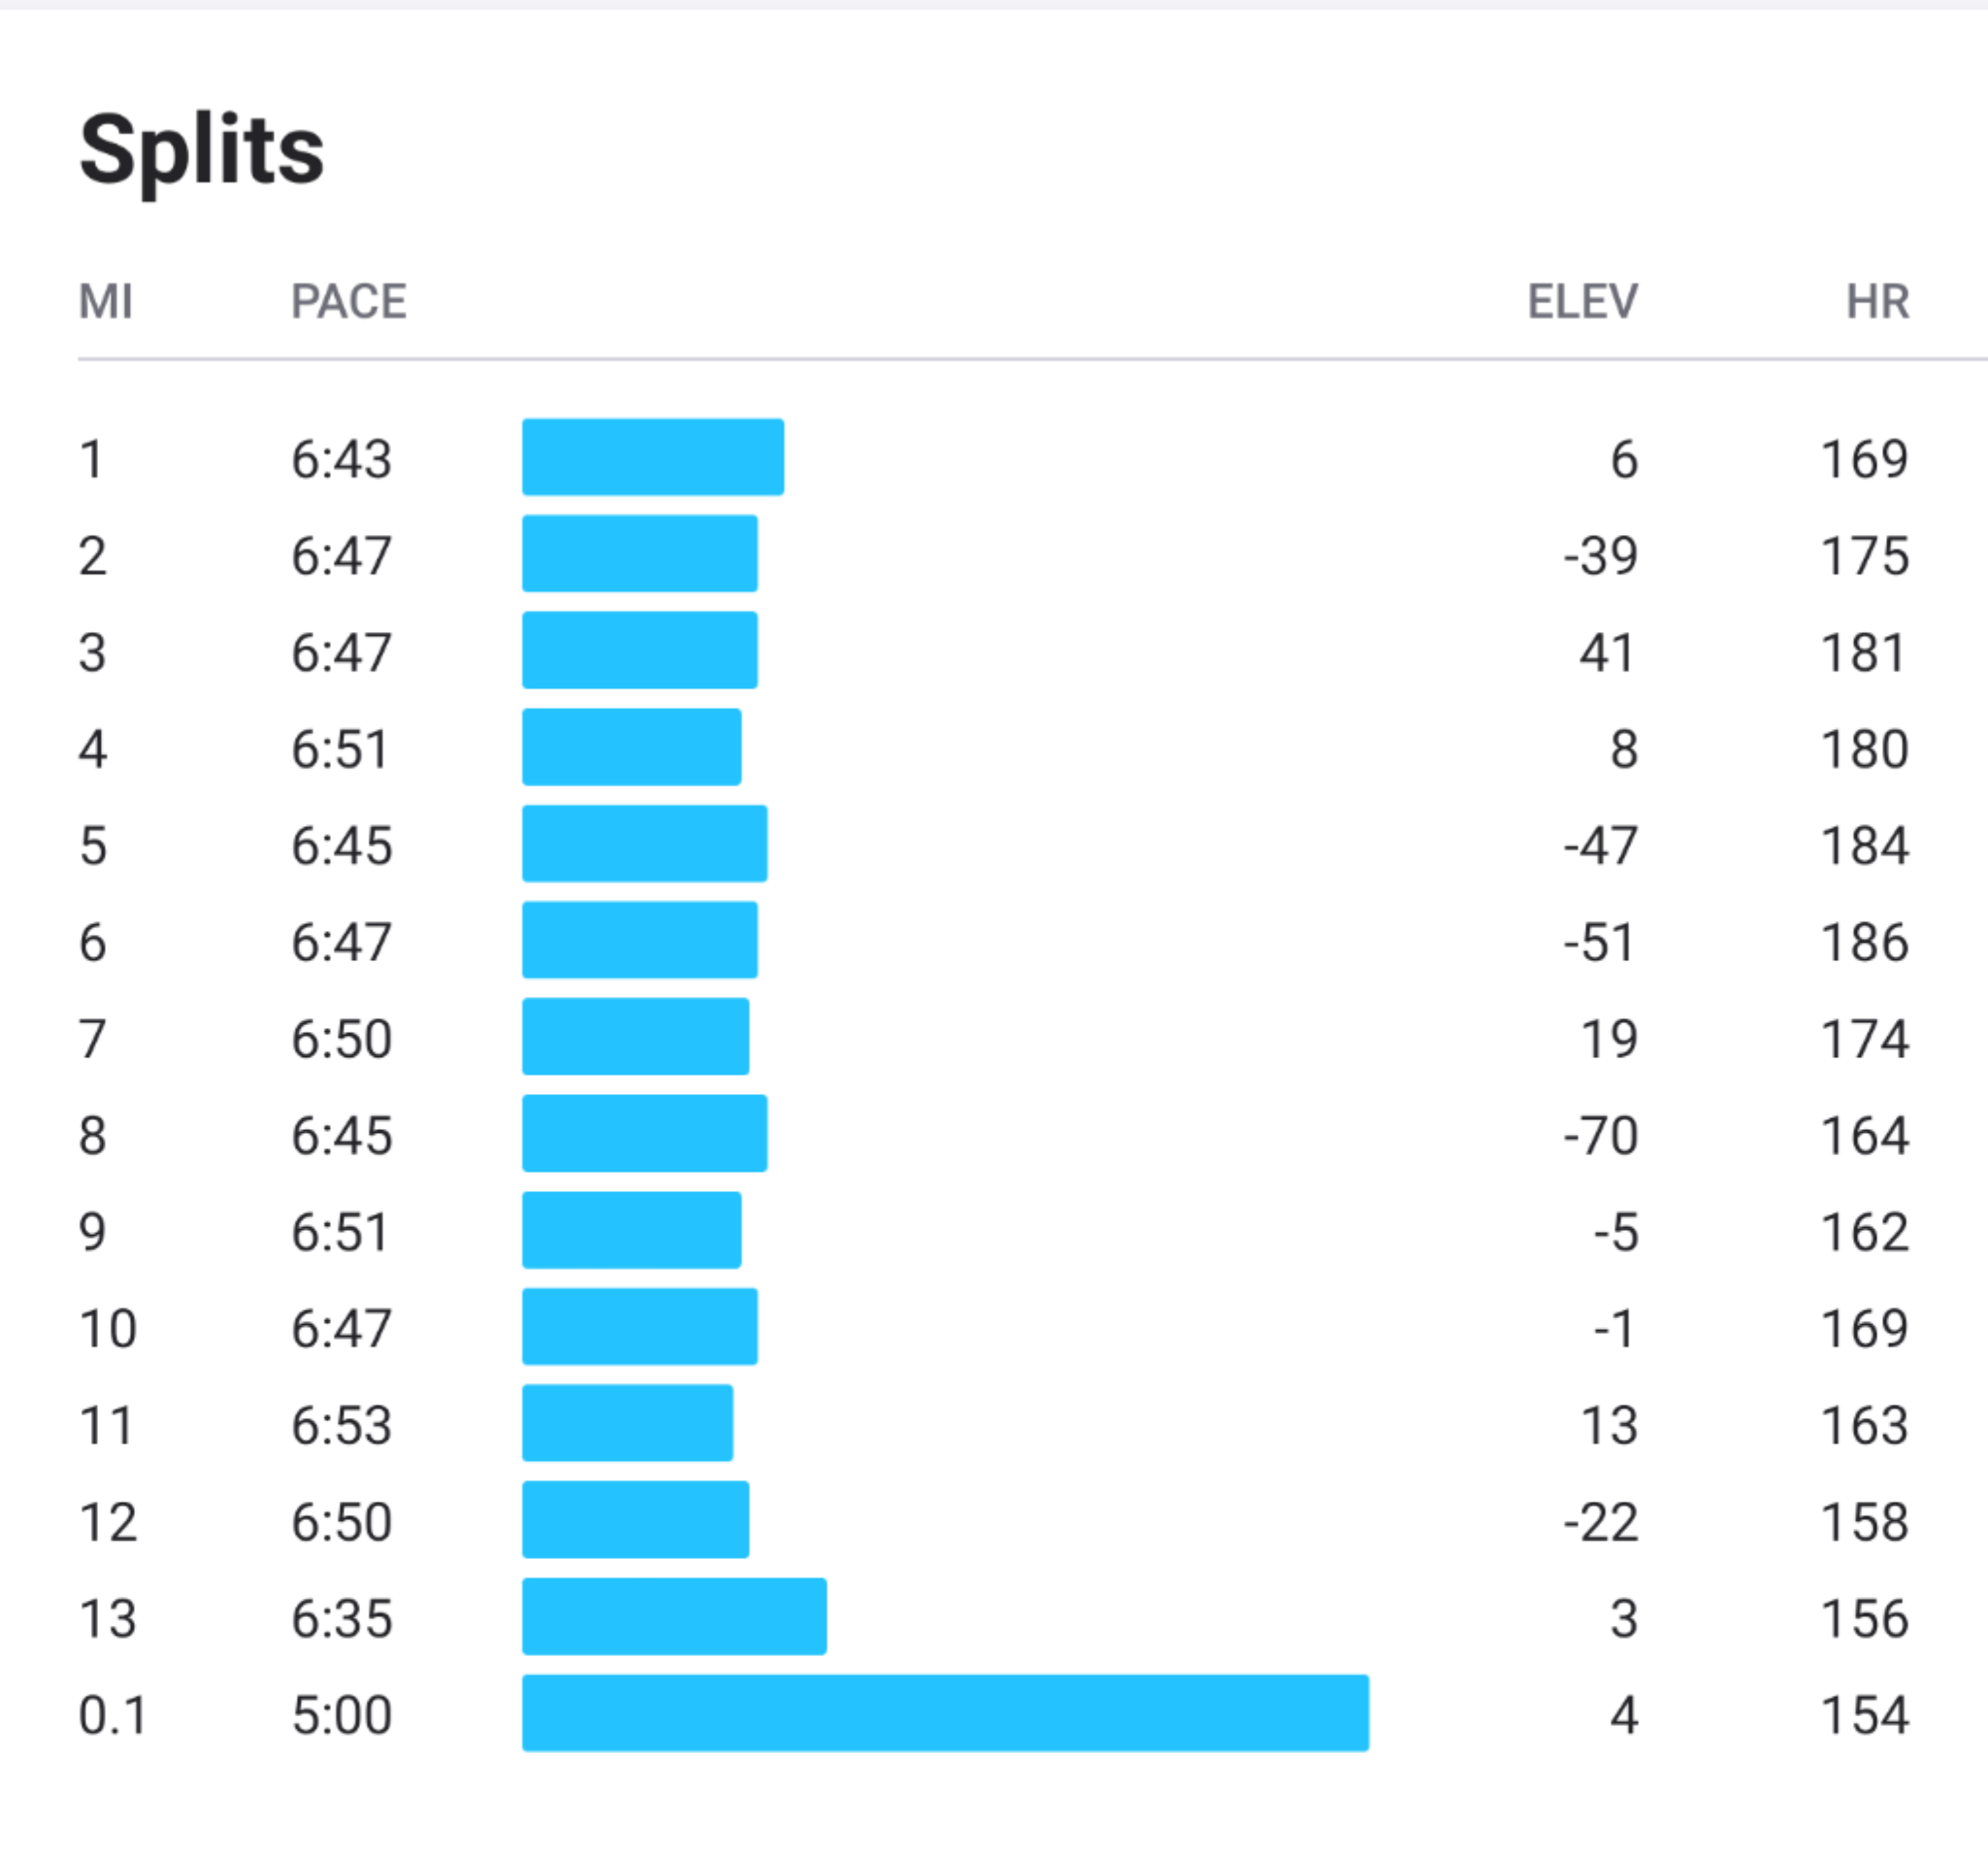Screen dimensions: 1988x1858
Task: Tap the mile 4 pace bar
Action: (631, 747)
